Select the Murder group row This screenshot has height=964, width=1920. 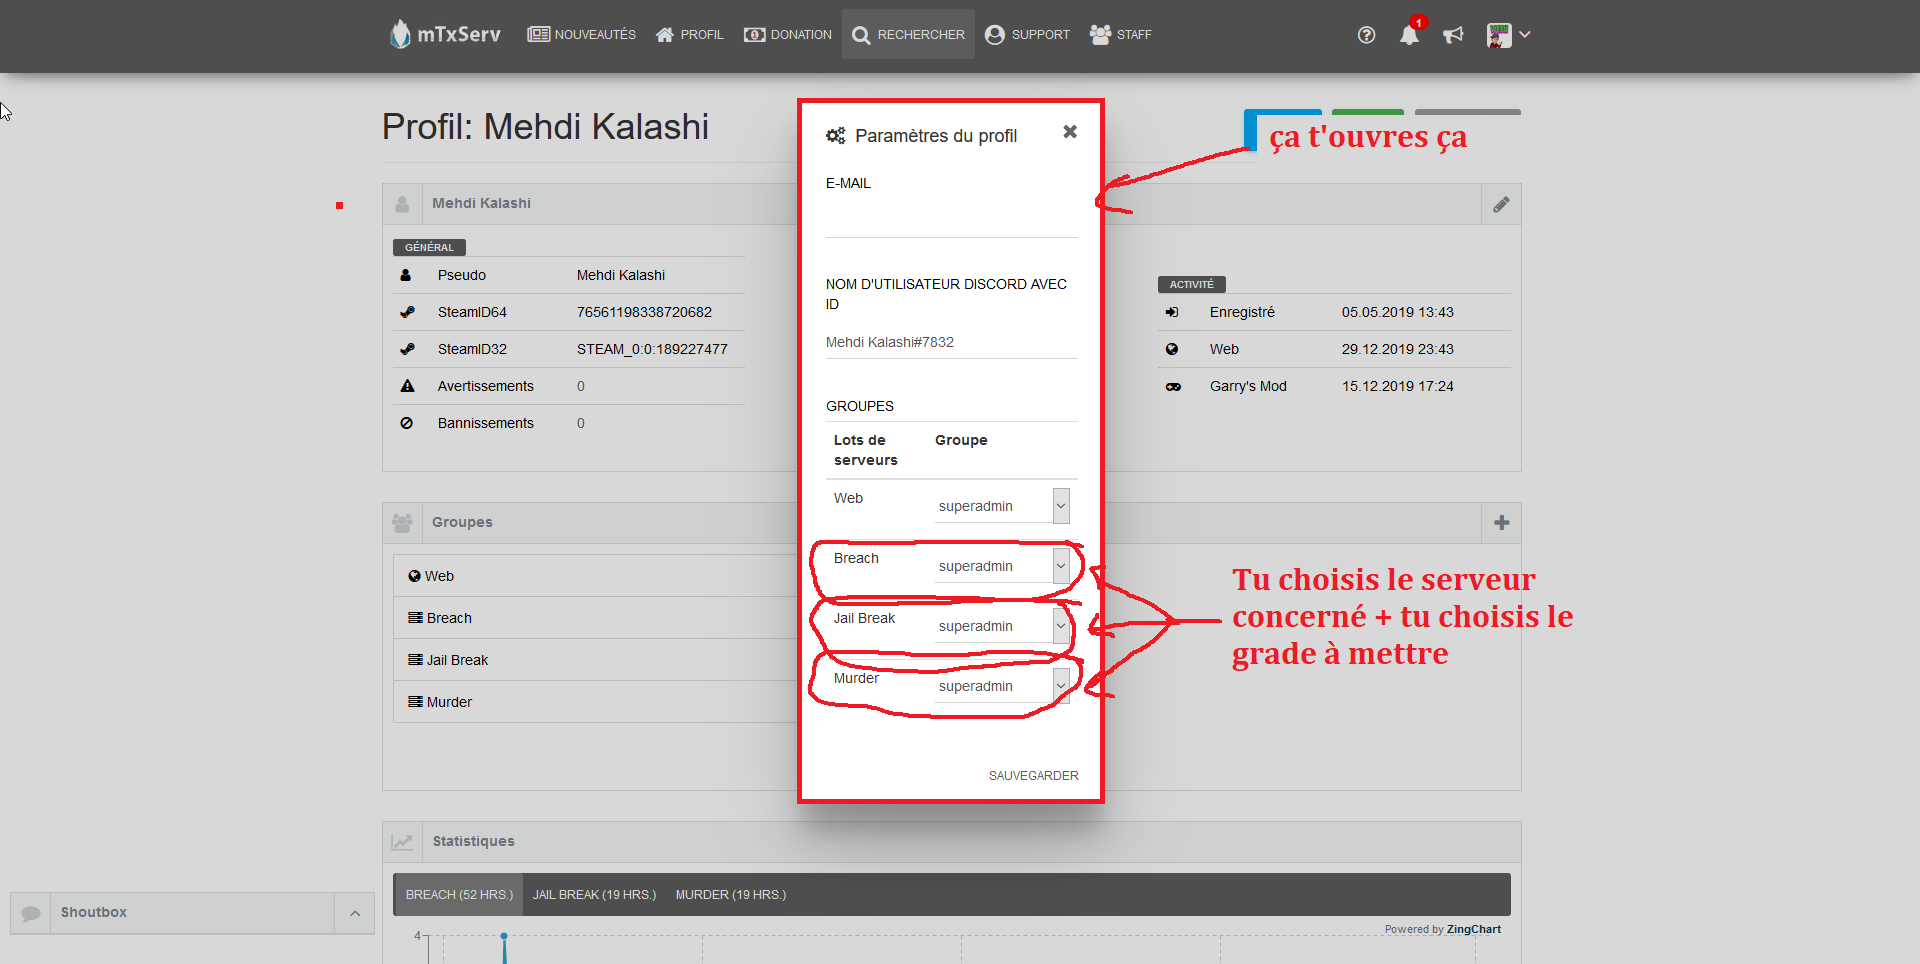pyautogui.click(x=596, y=702)
